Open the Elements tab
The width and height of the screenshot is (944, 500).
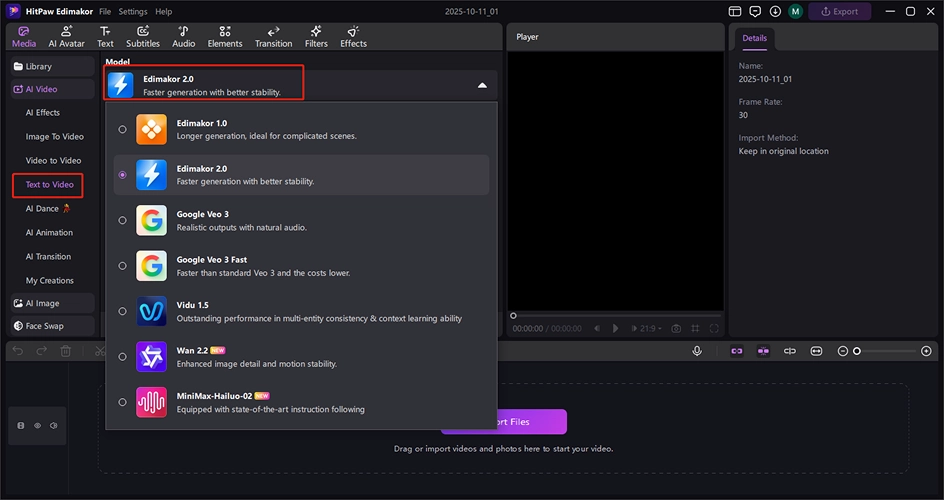[225, 37]
